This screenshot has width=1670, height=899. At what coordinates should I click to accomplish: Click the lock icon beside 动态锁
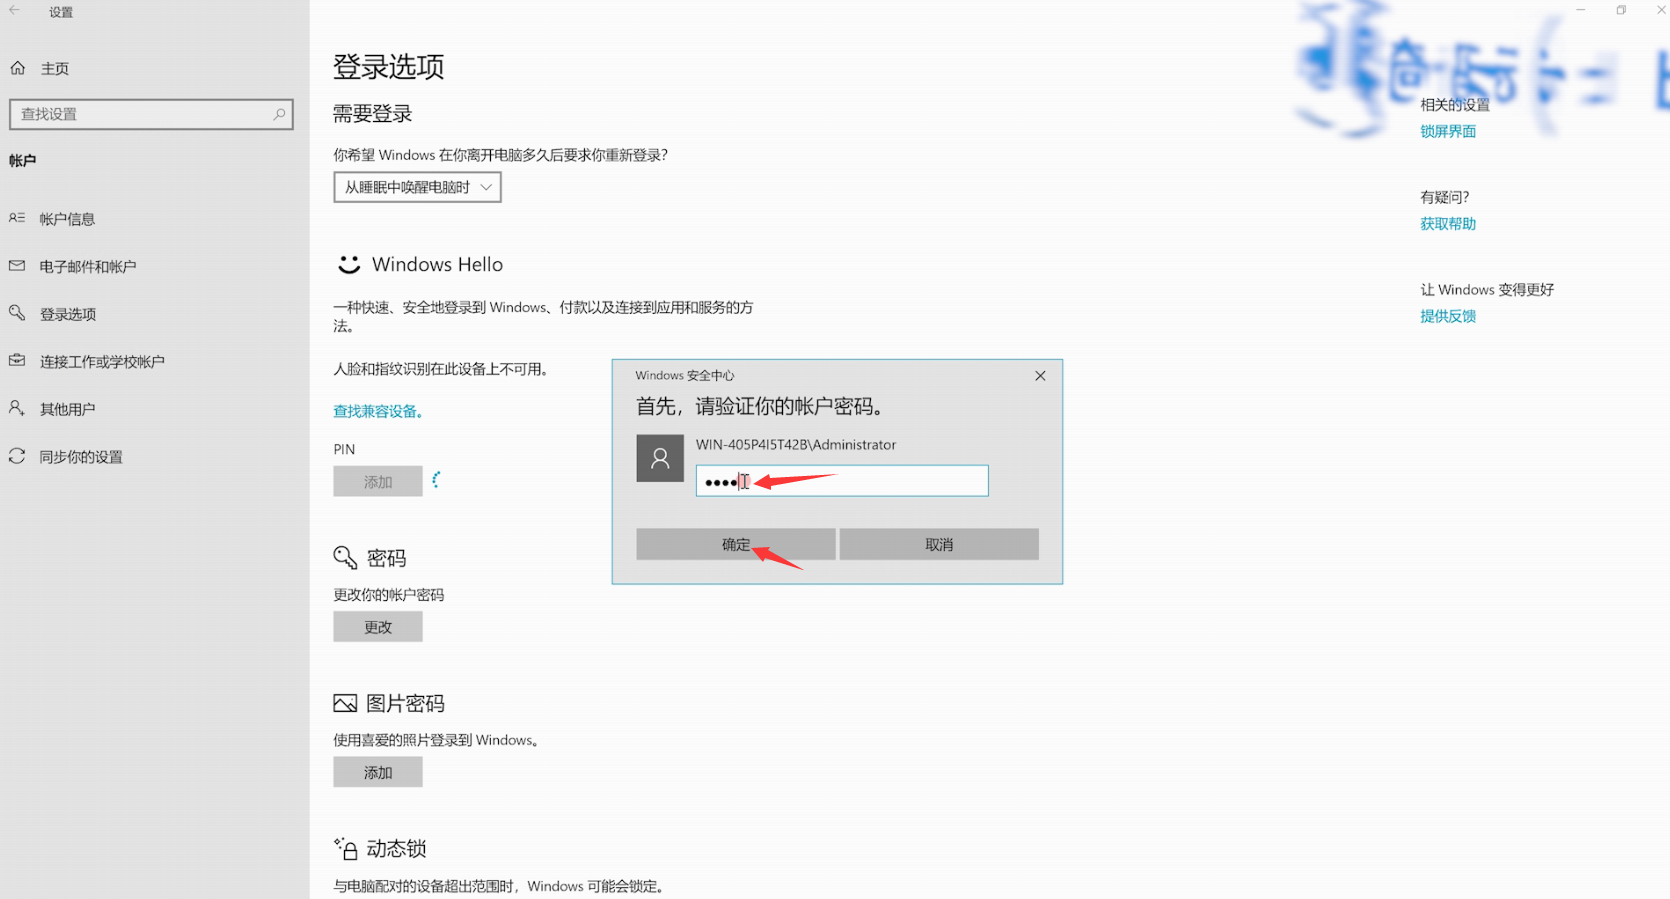346,849
